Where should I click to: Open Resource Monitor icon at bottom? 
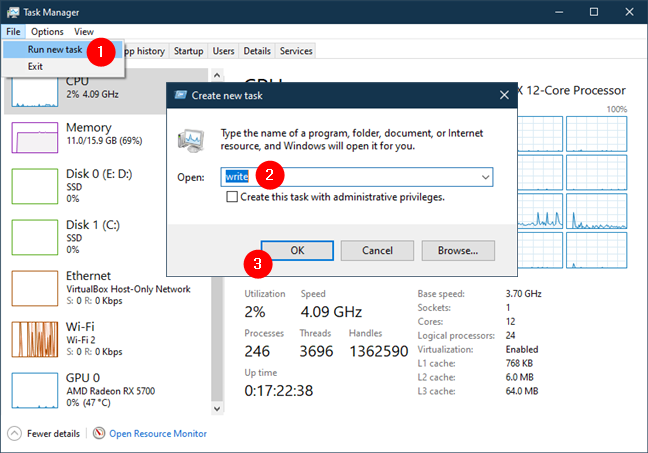coord(99,433)
